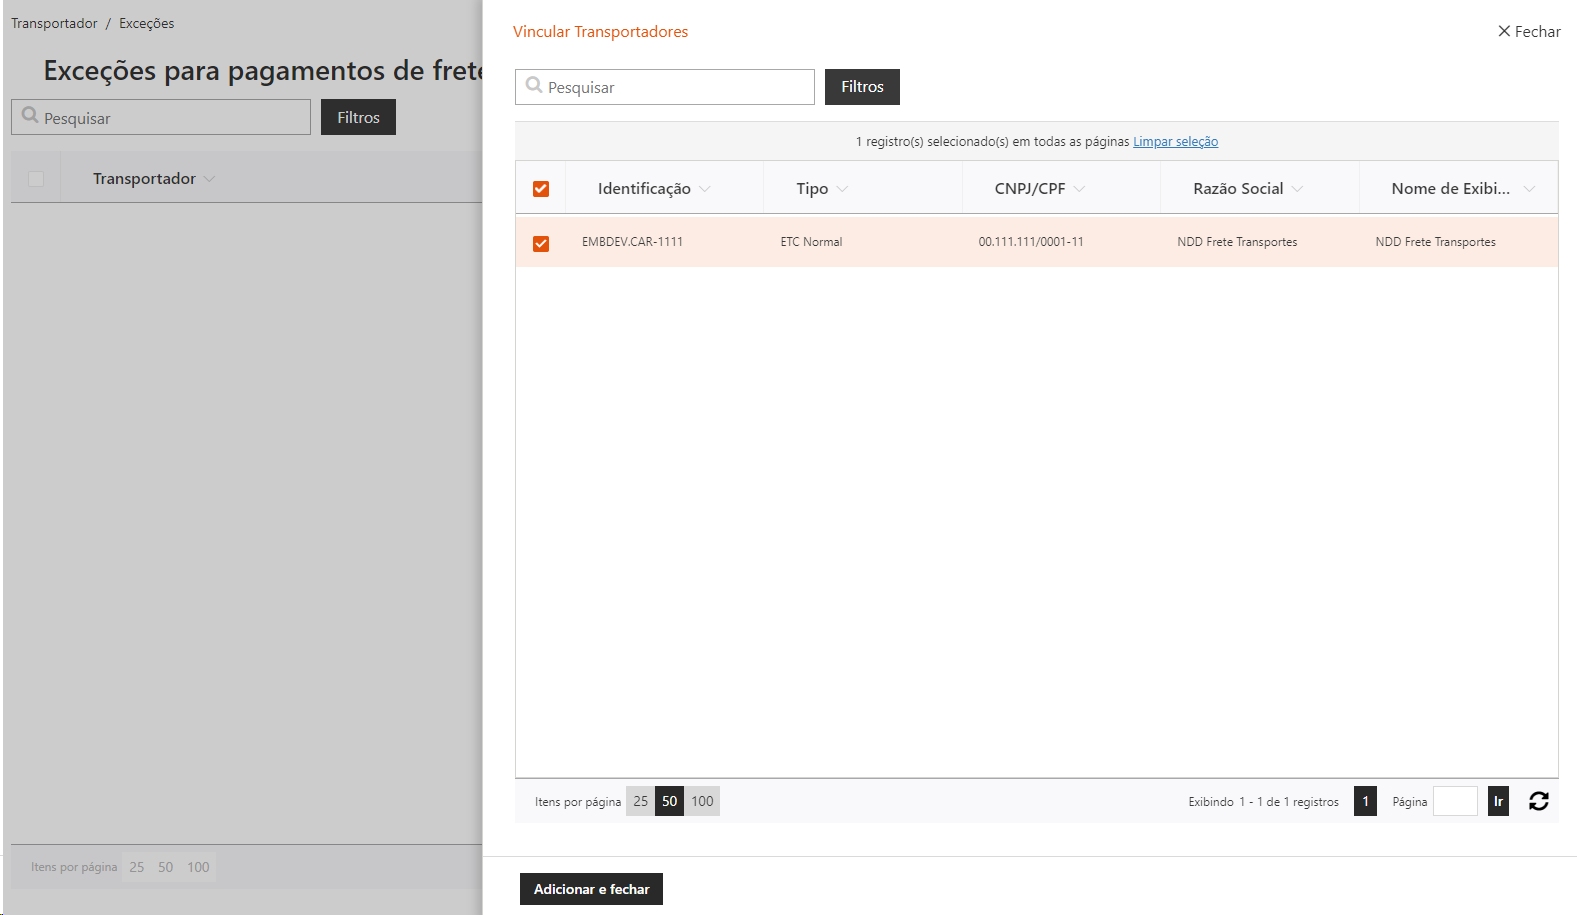
Task: Click the Ir page navigation button
Action: click(x=1498, y=801)
